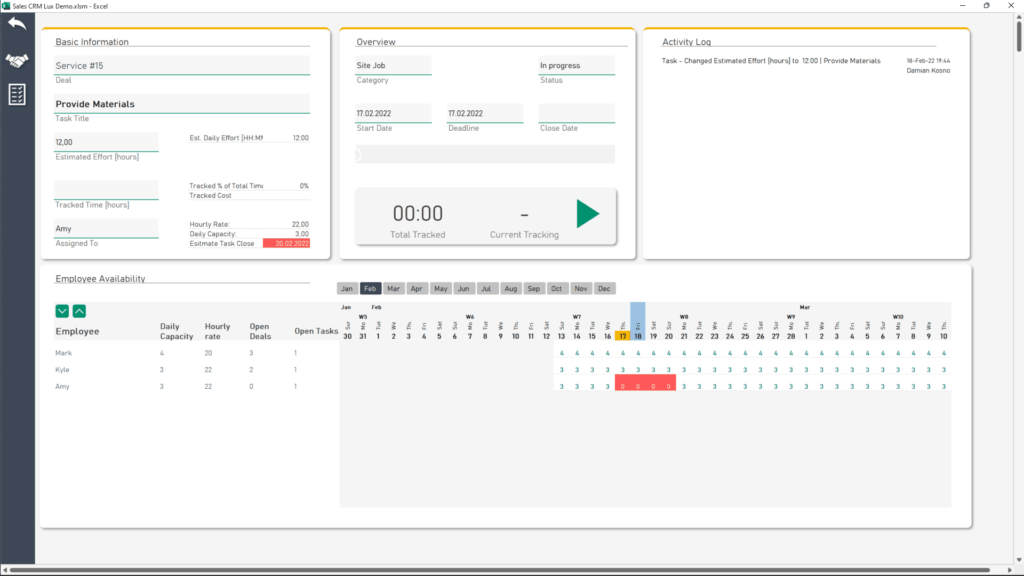Click the green down-chevron above the employee list
Screen dimensions: 1024x576
coord(62,312)
